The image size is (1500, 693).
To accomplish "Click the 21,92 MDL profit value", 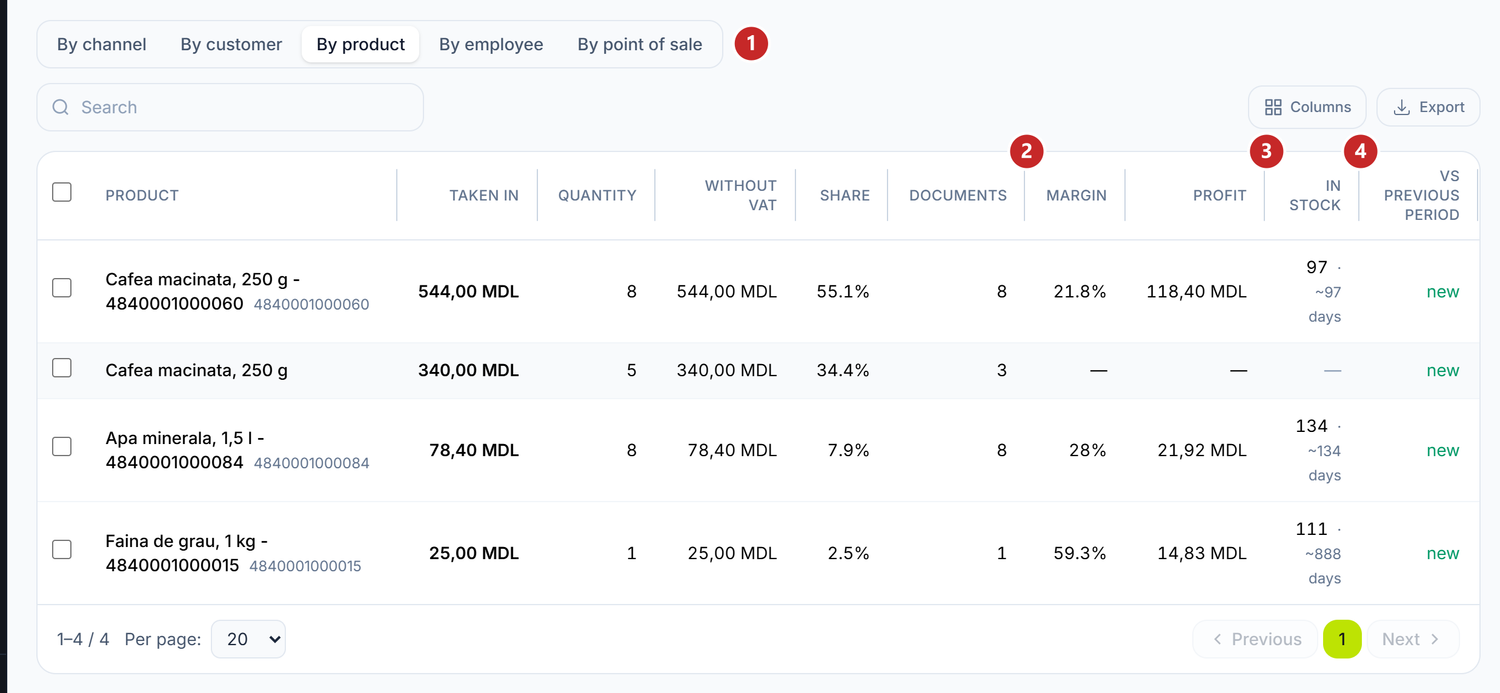I will (1202, 450).
